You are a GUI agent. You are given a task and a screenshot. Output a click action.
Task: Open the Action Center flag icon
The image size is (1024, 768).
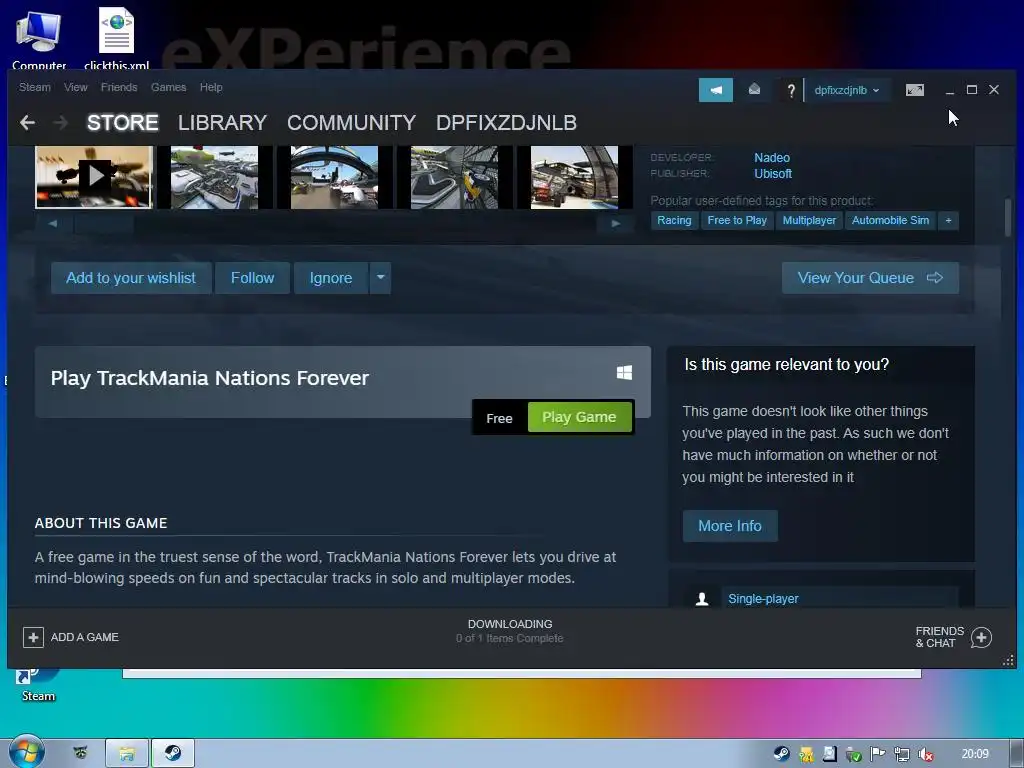click(878, 754)
